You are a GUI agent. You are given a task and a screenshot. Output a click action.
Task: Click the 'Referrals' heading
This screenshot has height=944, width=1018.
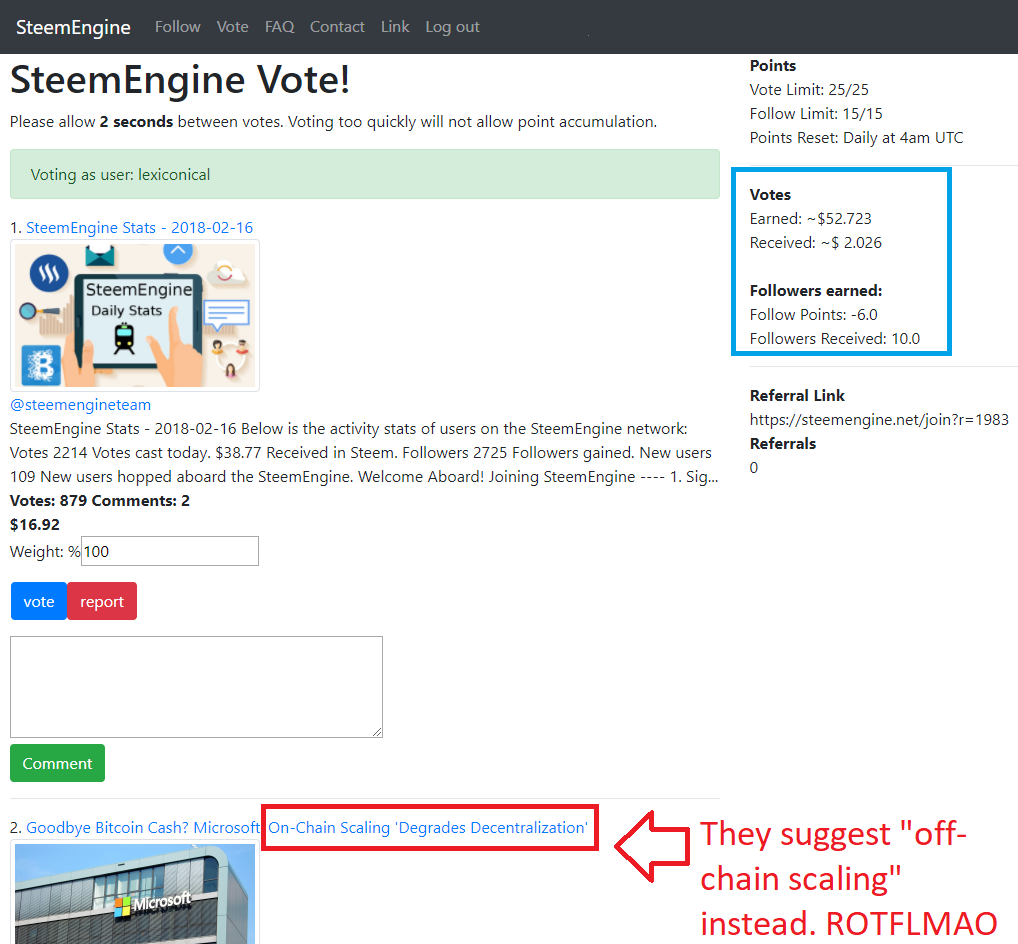click(783, 443)
